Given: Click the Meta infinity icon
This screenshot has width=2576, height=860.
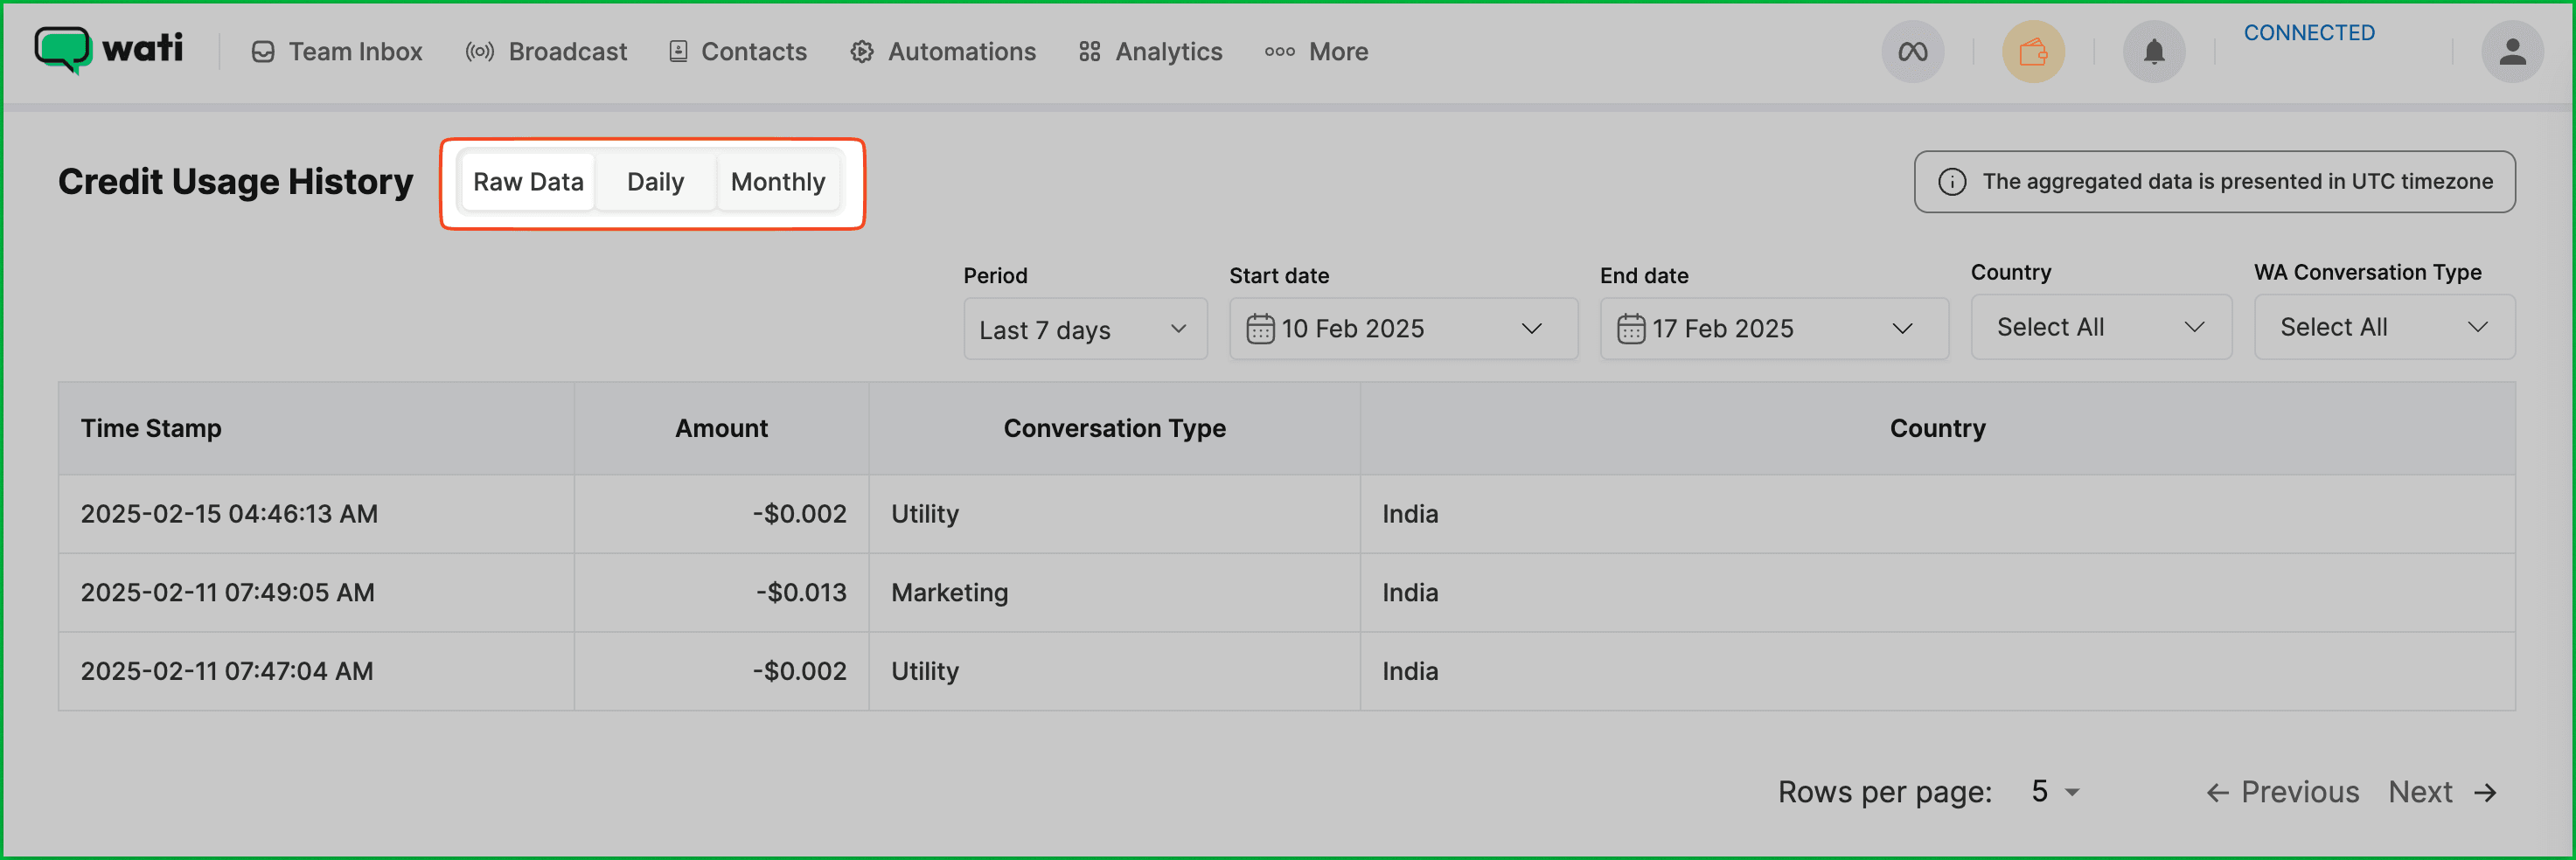Looking at the screenshot, I should click(x=1913, y=51).
